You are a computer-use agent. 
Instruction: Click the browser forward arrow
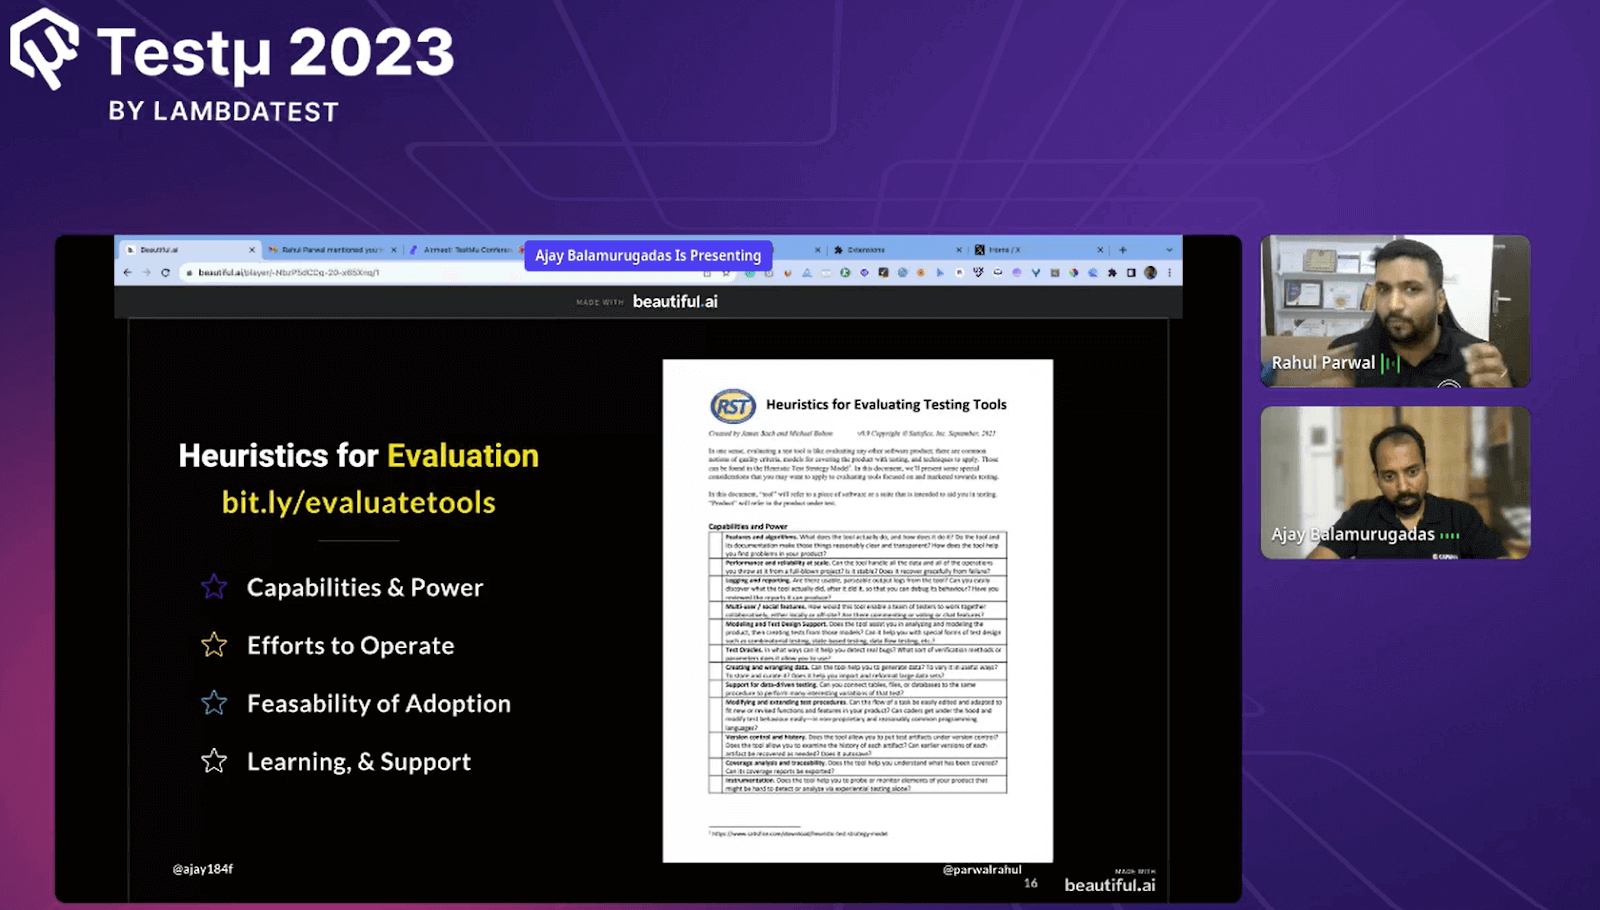click(x=146, y=272)
